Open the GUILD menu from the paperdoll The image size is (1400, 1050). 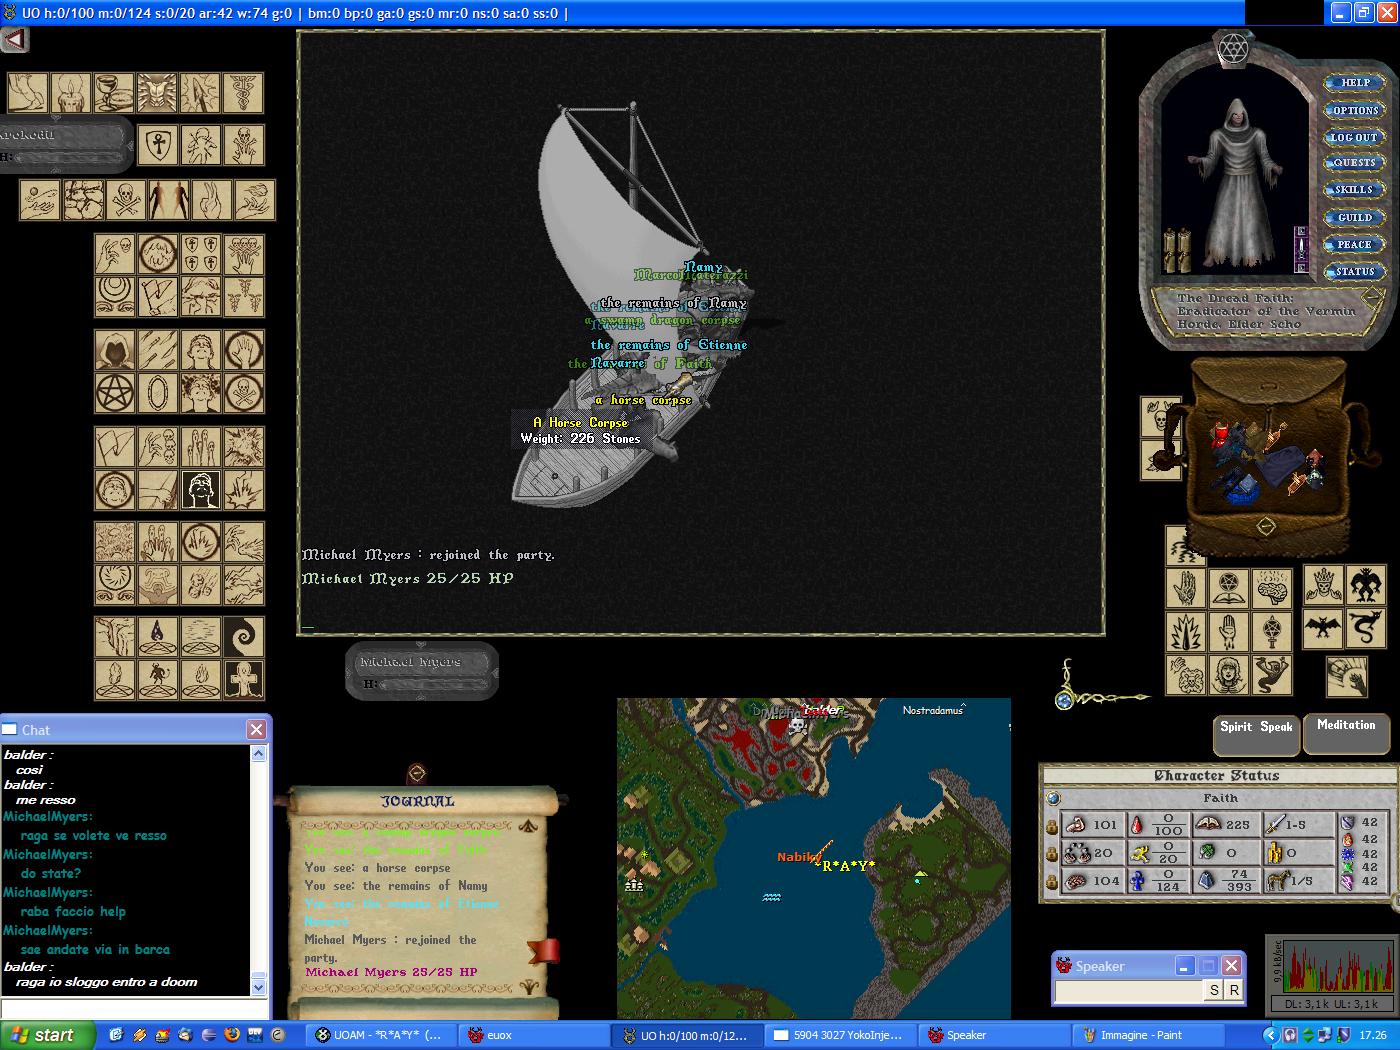[1355, 217]
